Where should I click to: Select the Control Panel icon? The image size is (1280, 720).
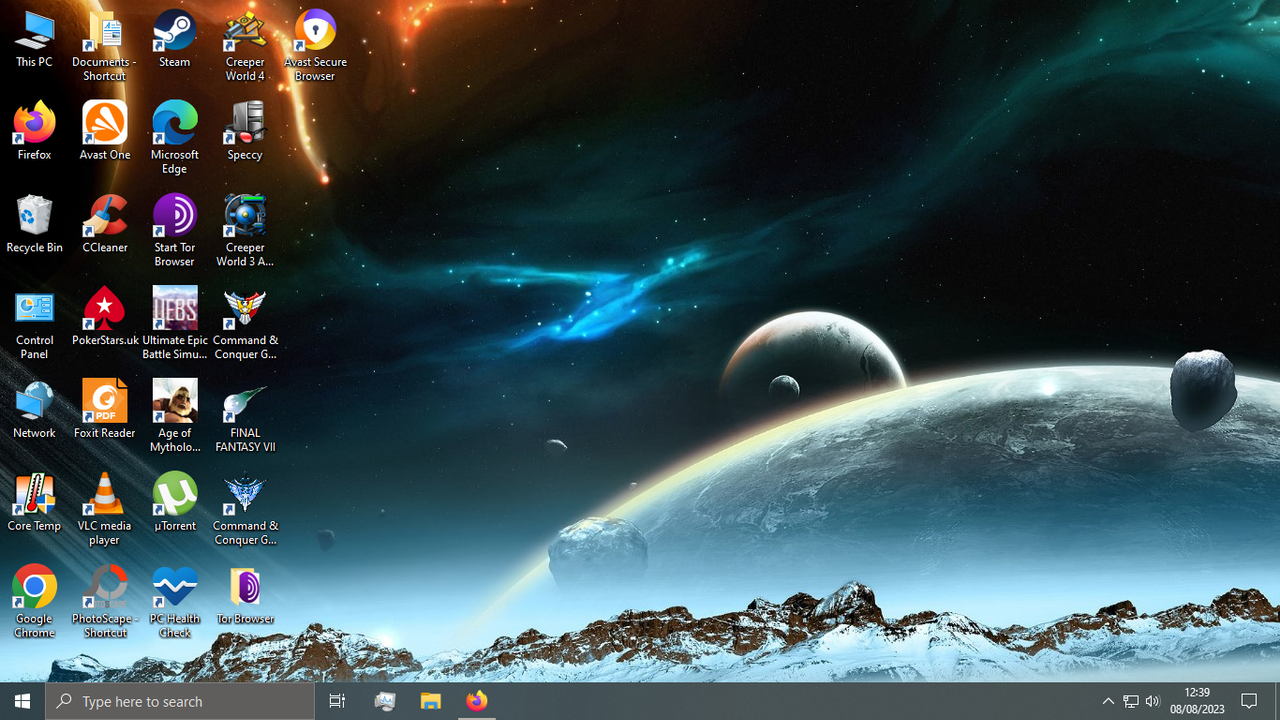tap(34, 324)
